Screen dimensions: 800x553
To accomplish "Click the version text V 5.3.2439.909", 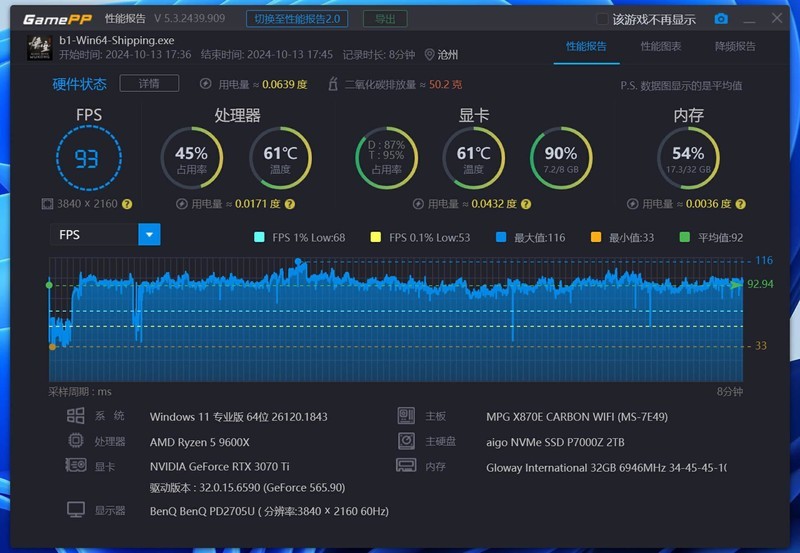I will click(189, 19).
